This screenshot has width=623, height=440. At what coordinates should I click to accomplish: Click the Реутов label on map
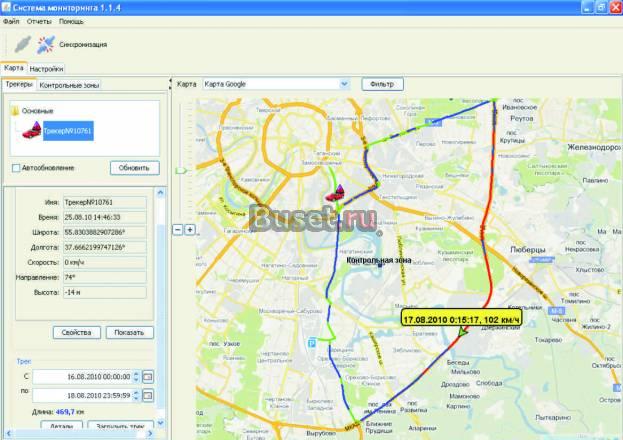(x=521, y=118)
